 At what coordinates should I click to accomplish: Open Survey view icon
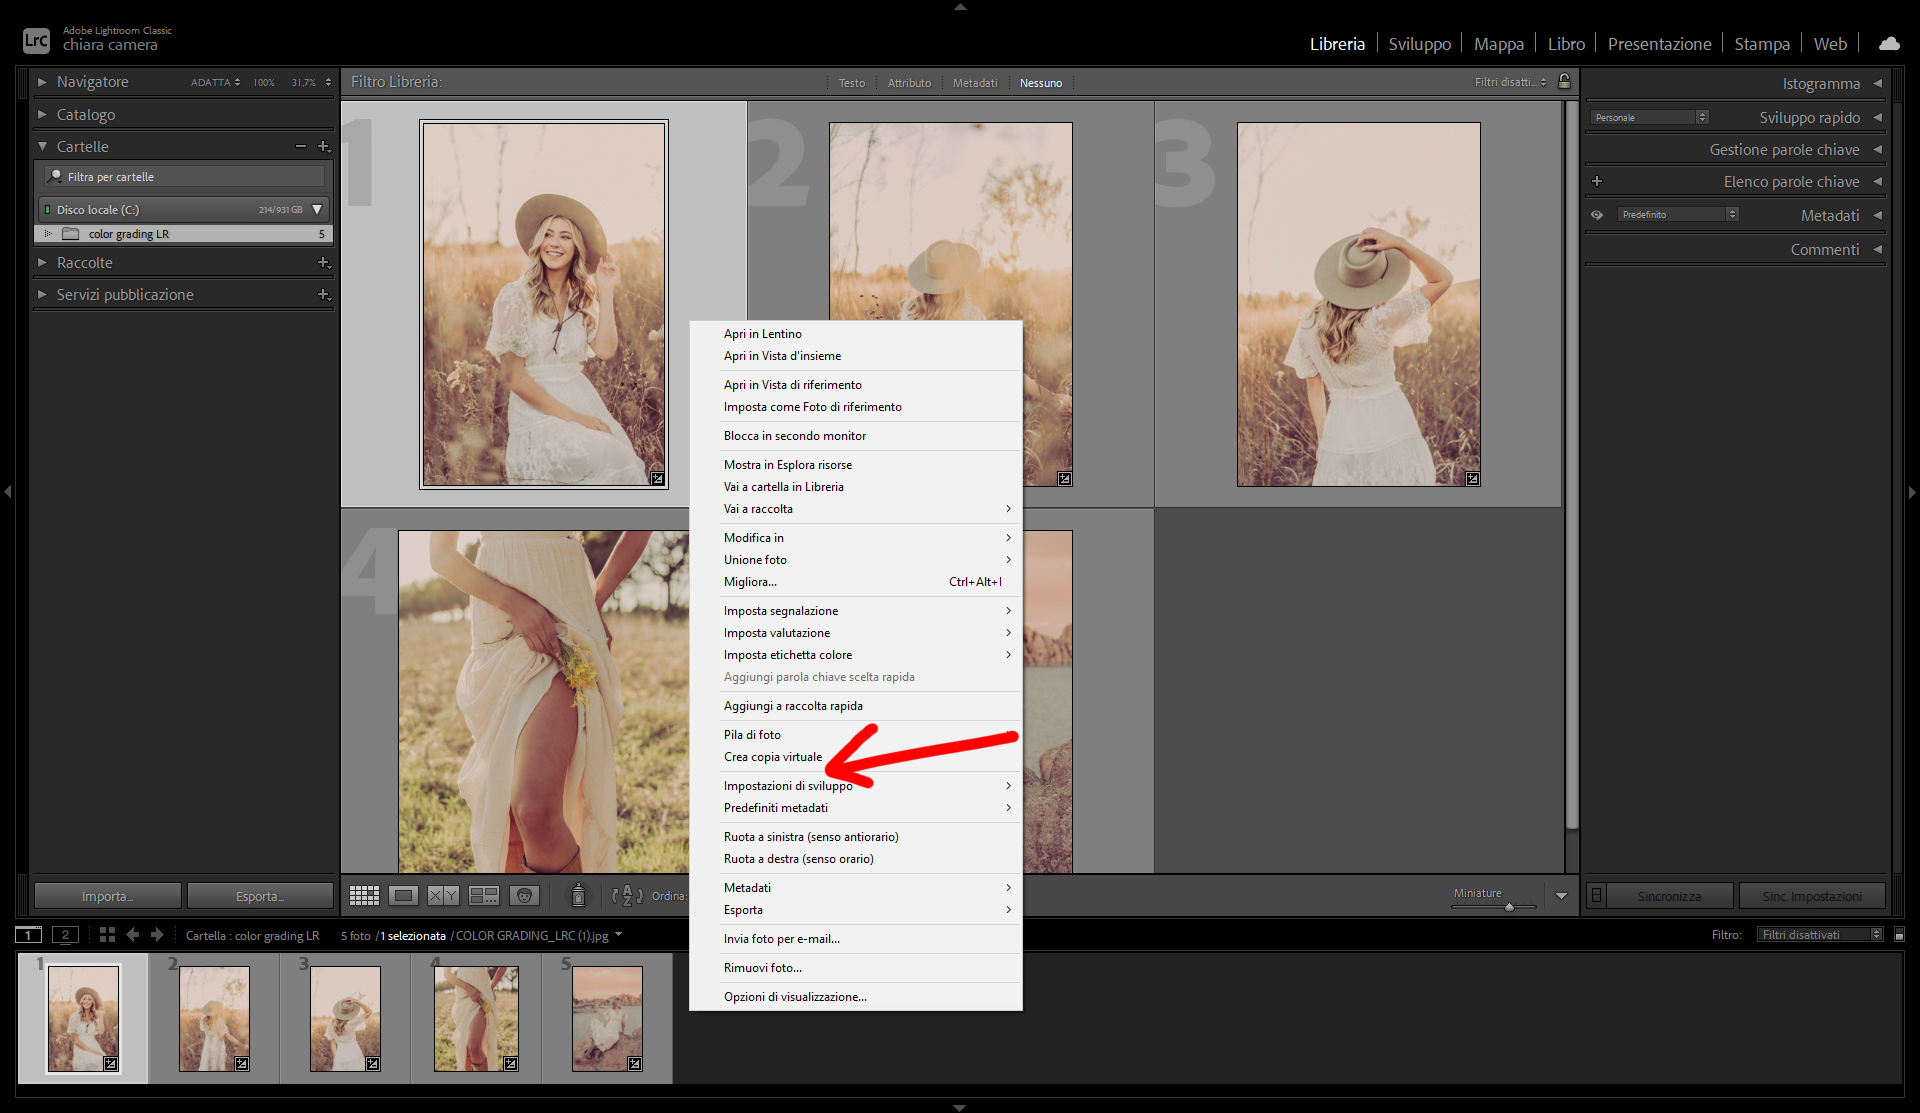click(484, 896)
